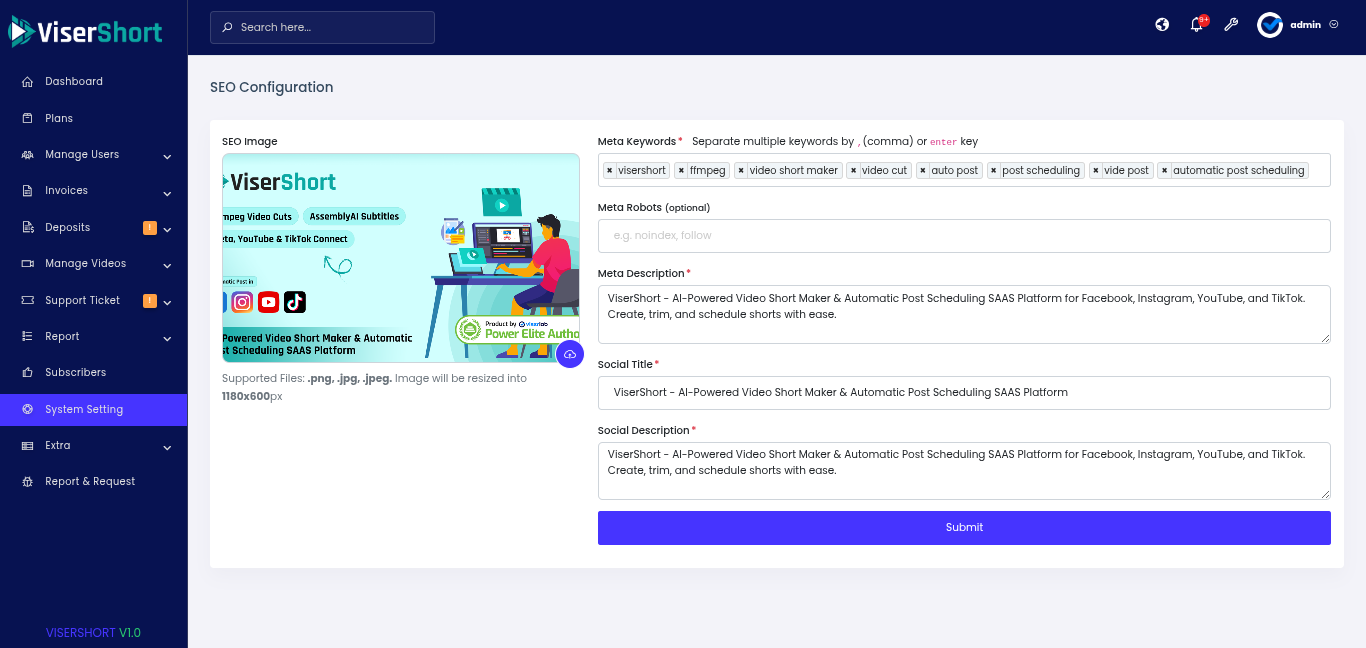Remove the 'auto post' keyword tag

(x=923, y=171)
